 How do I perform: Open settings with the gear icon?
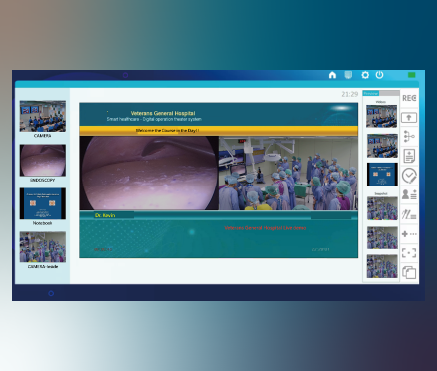pyautogui.click(x=365, y=75)
